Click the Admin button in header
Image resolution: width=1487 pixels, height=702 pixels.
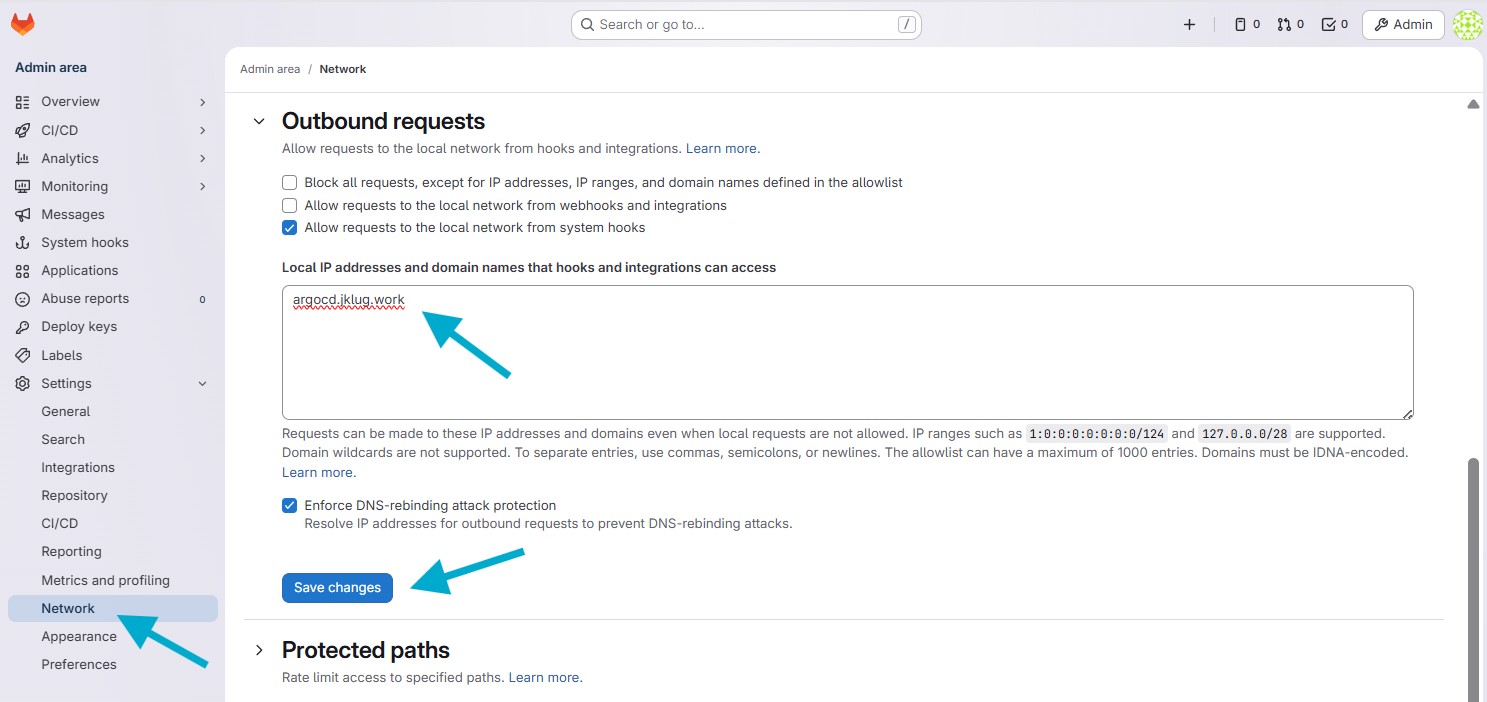(x=1402, y=25)
